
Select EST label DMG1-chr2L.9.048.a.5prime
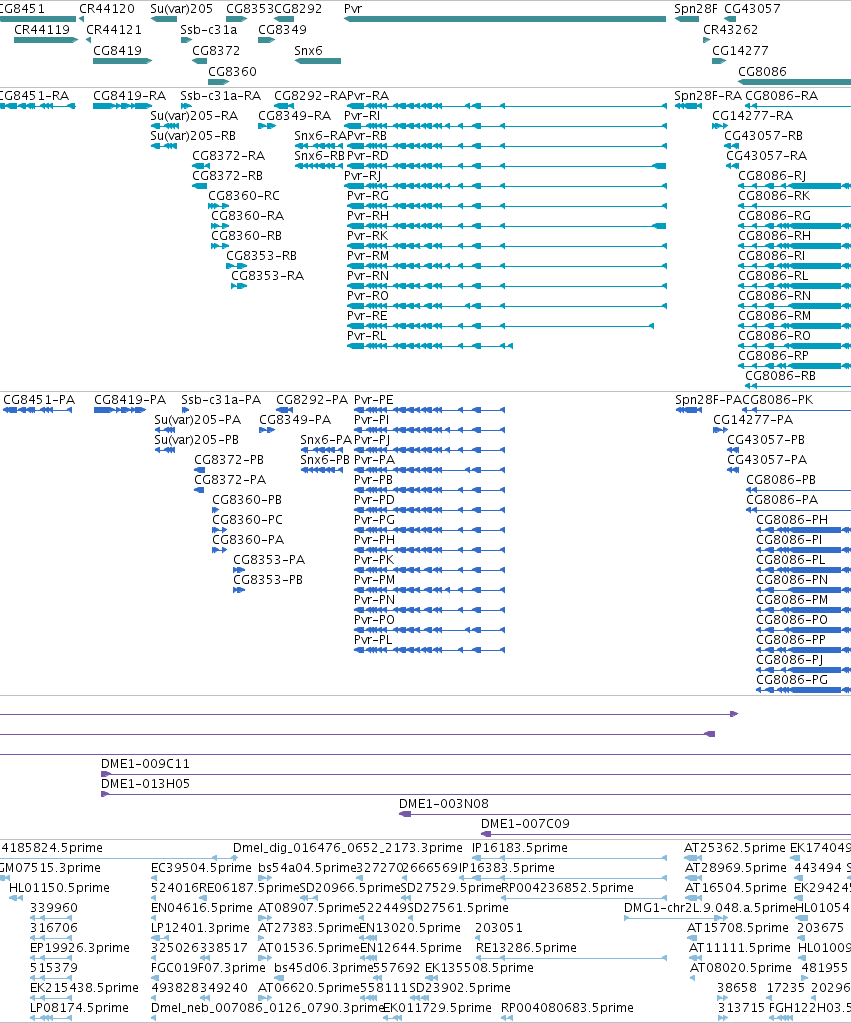pyautogui.click(x=709, y=907)
